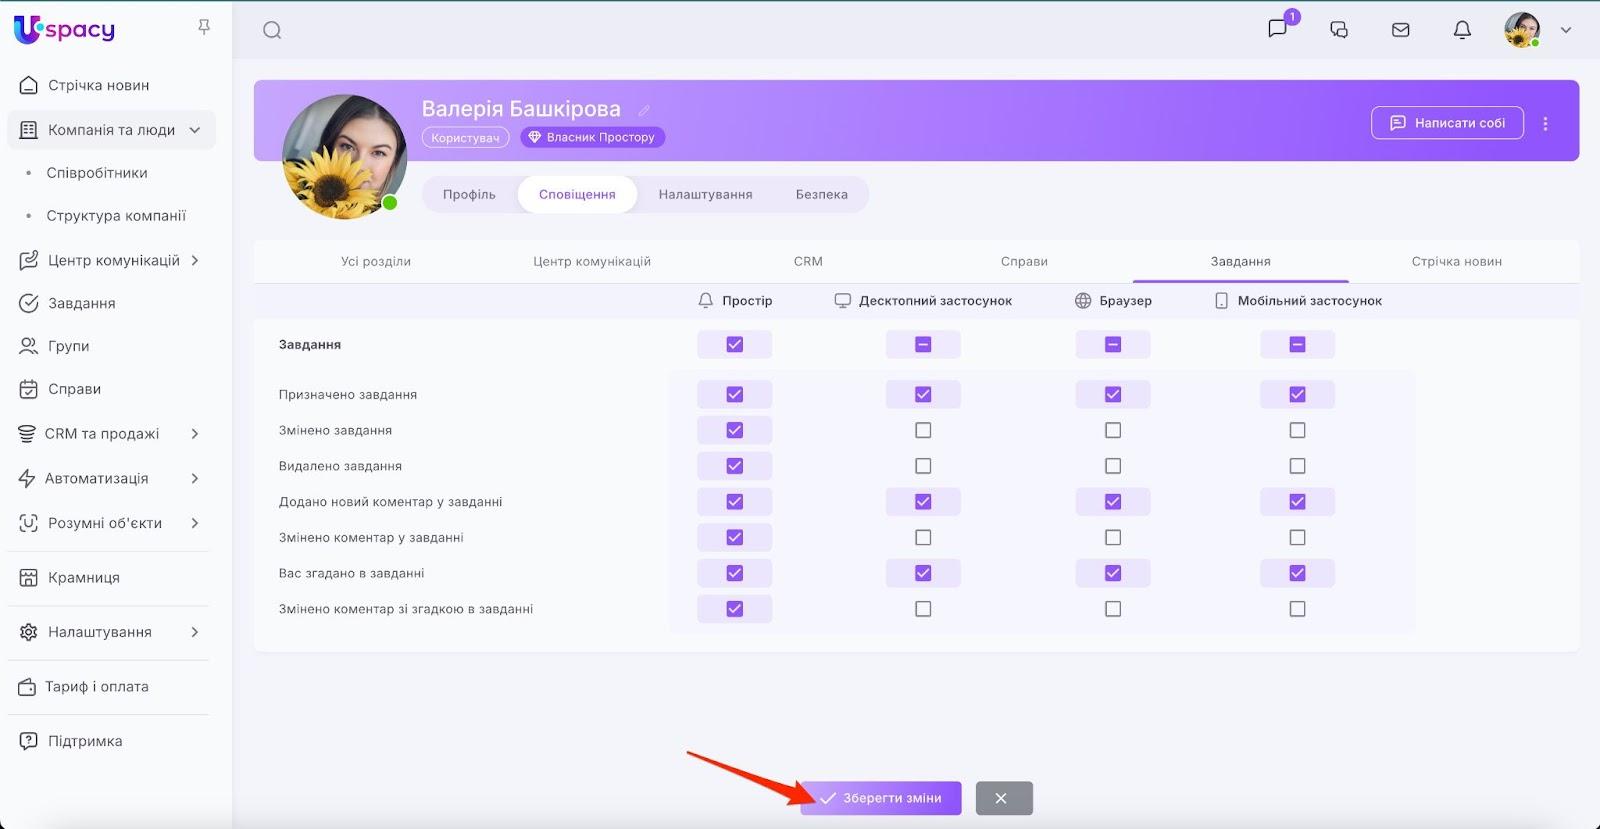This screenshot has height=829, width=1600.
Task: Click the profile photo with sunflower
Action: pos(345,157)
